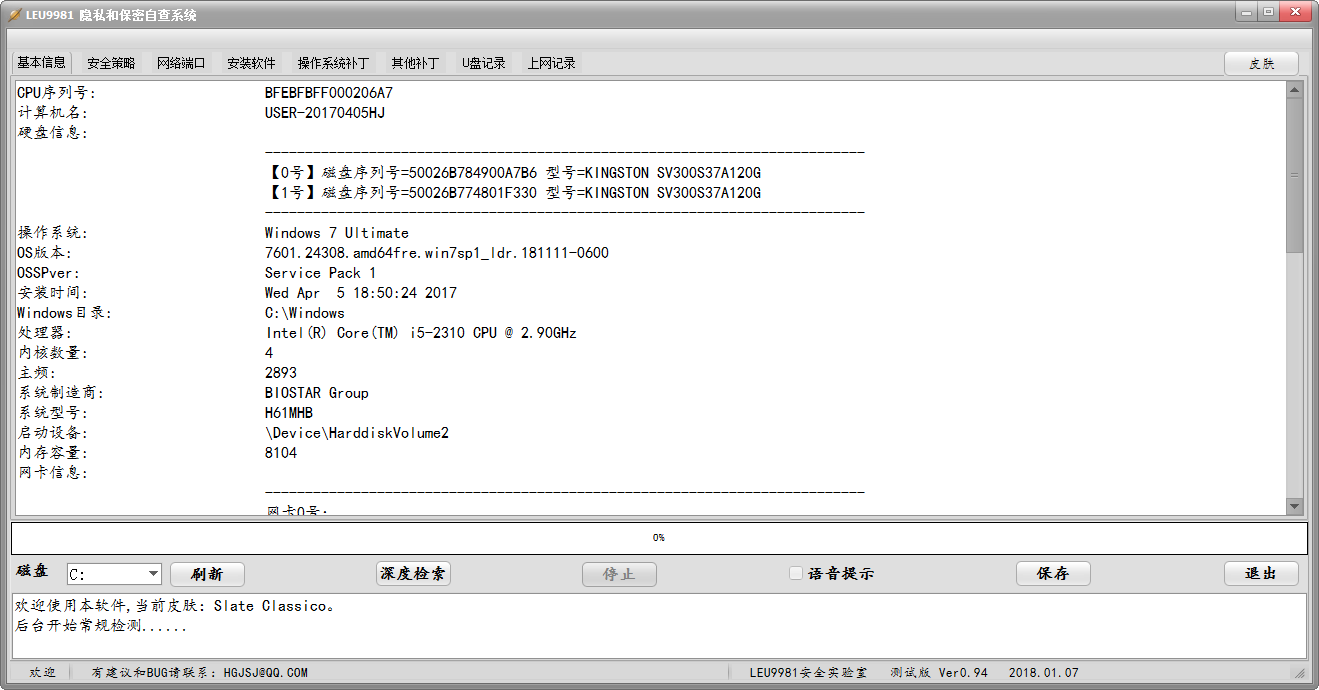Go to the 操作系统补丁 tab
This screenshot has width=1319, height=690.
pos(333,63)
